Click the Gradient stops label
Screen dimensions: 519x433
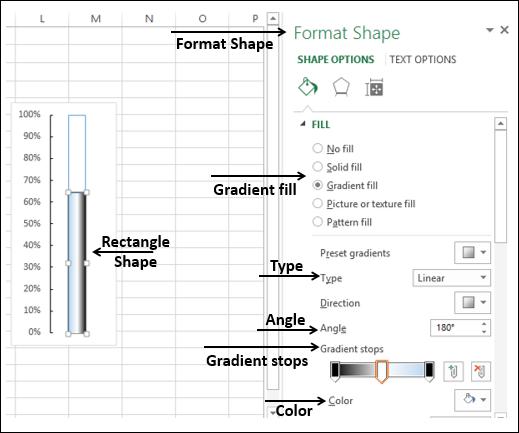tap(352, 349)
